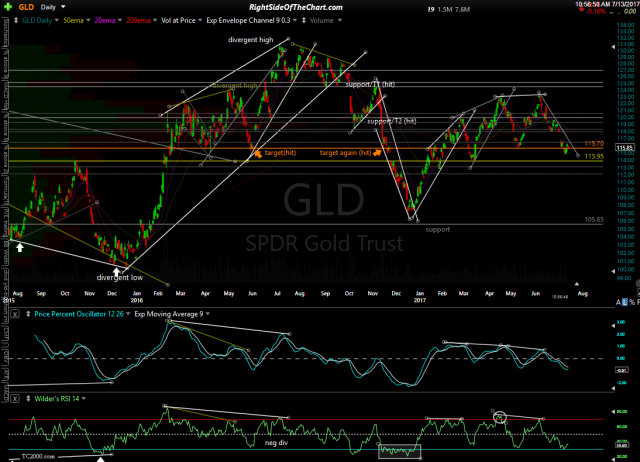This screenshot has width=640, height=462.
Task: Click the 'target again (hit)' annotation
Action: pos(345,153)
